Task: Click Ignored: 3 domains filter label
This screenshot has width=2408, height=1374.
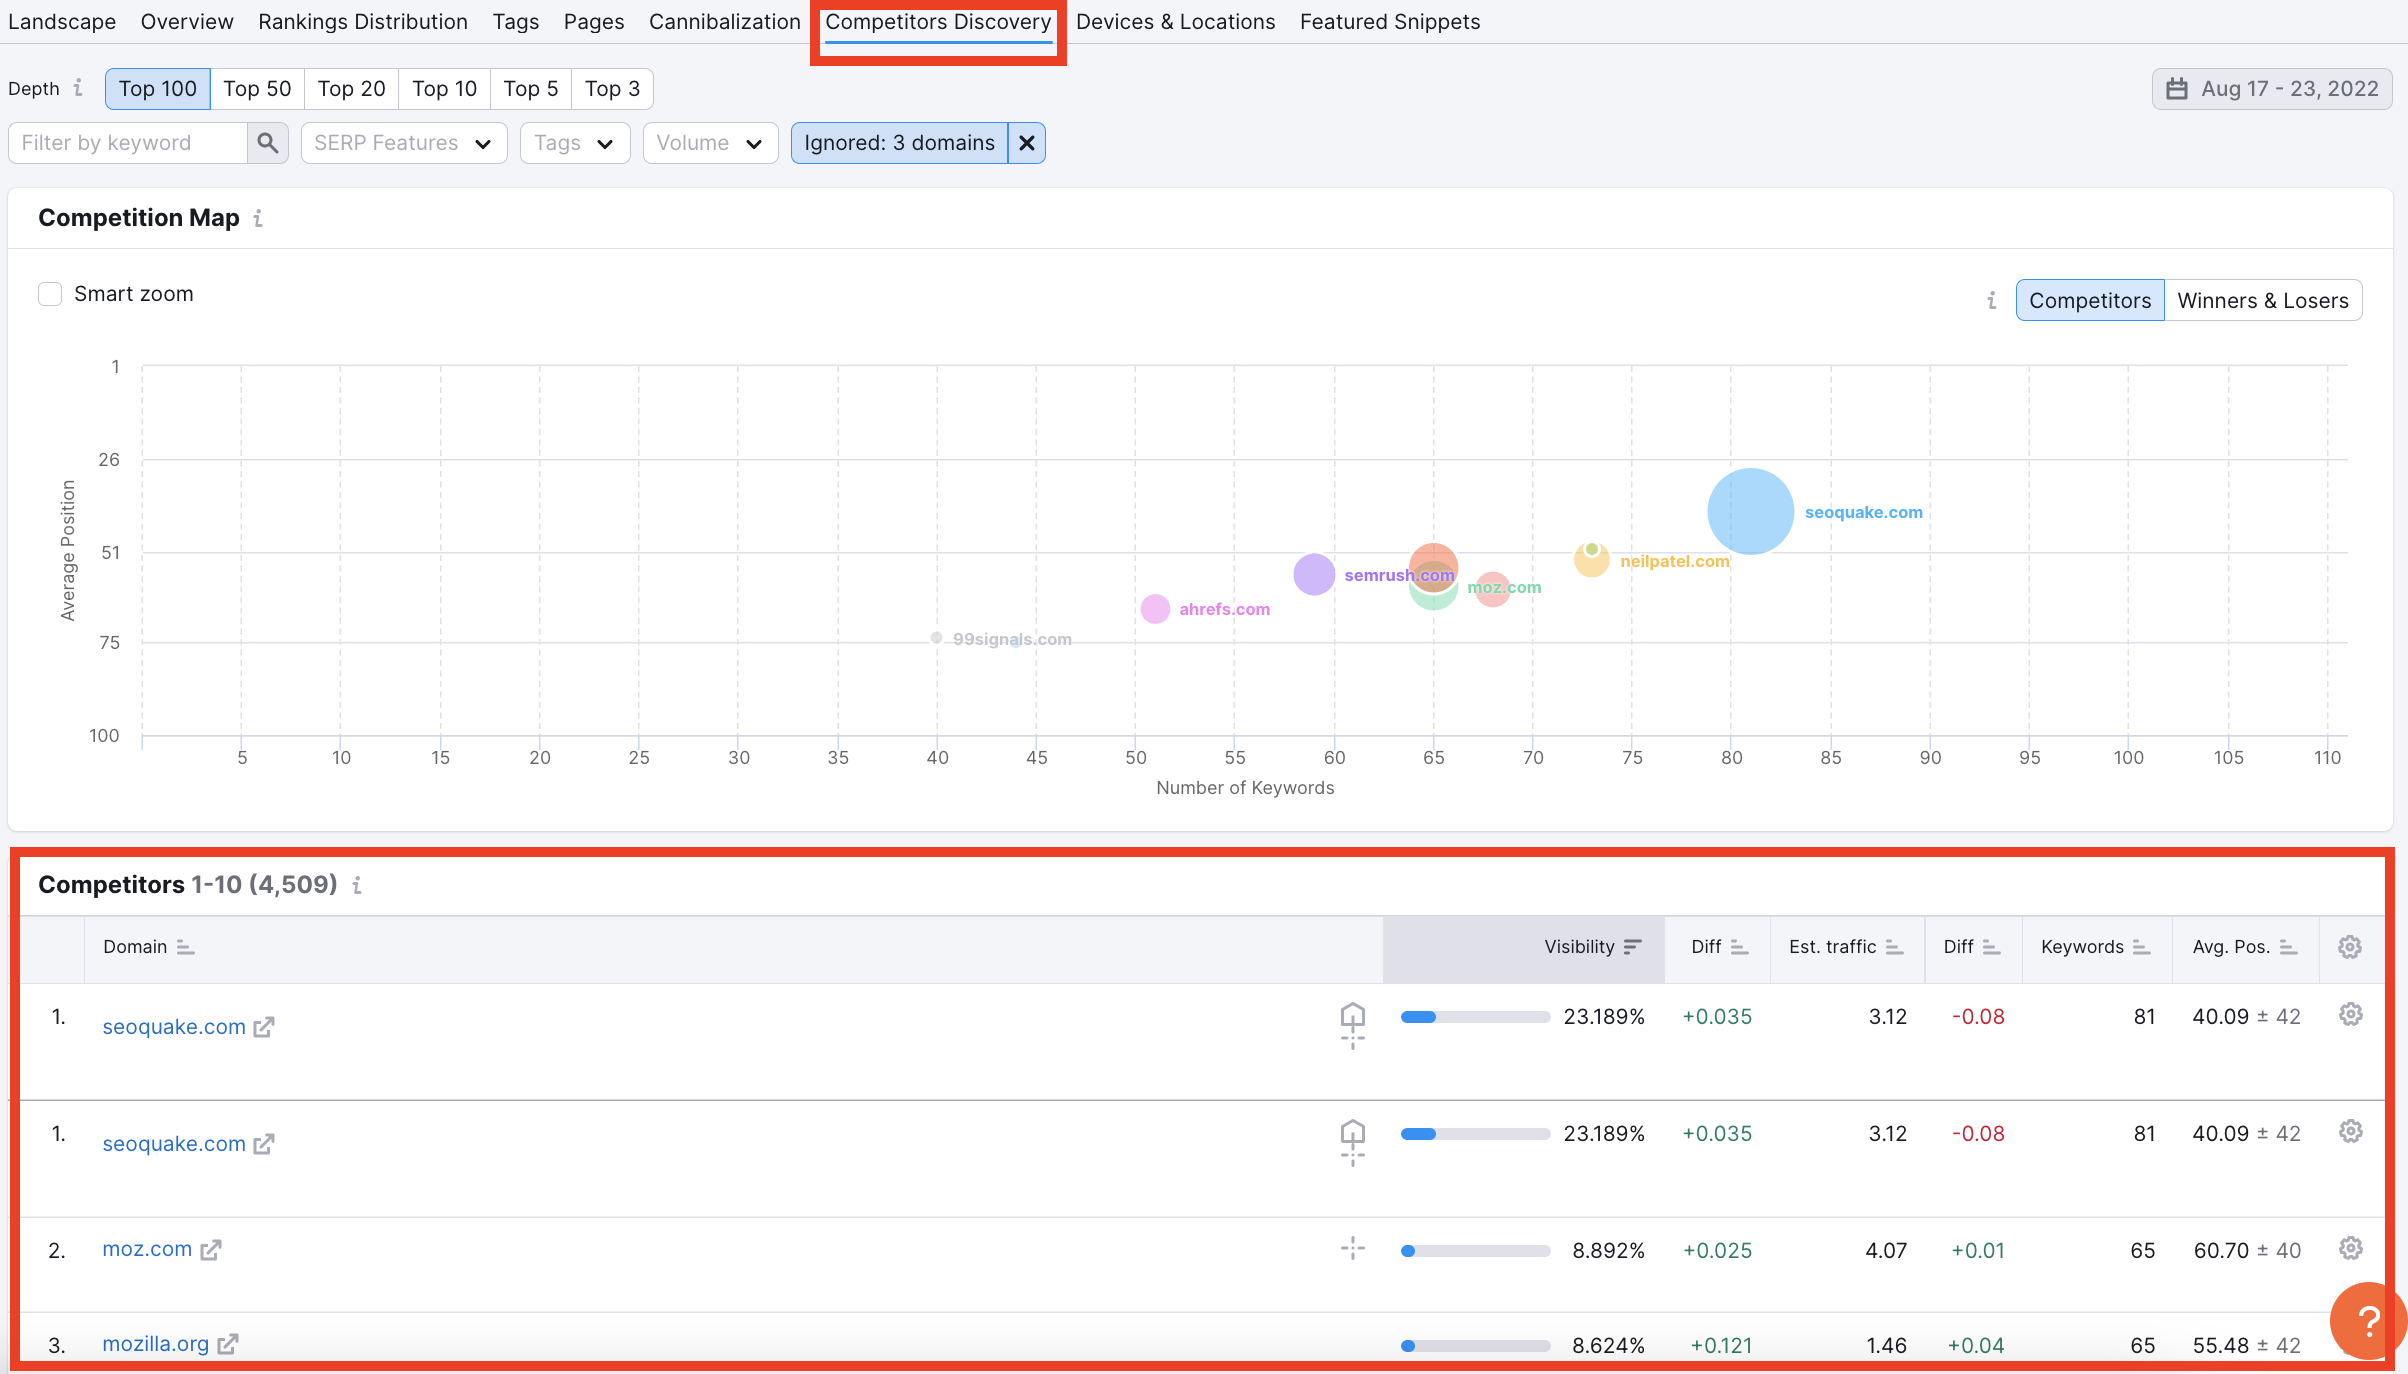Action: (899, 143)
